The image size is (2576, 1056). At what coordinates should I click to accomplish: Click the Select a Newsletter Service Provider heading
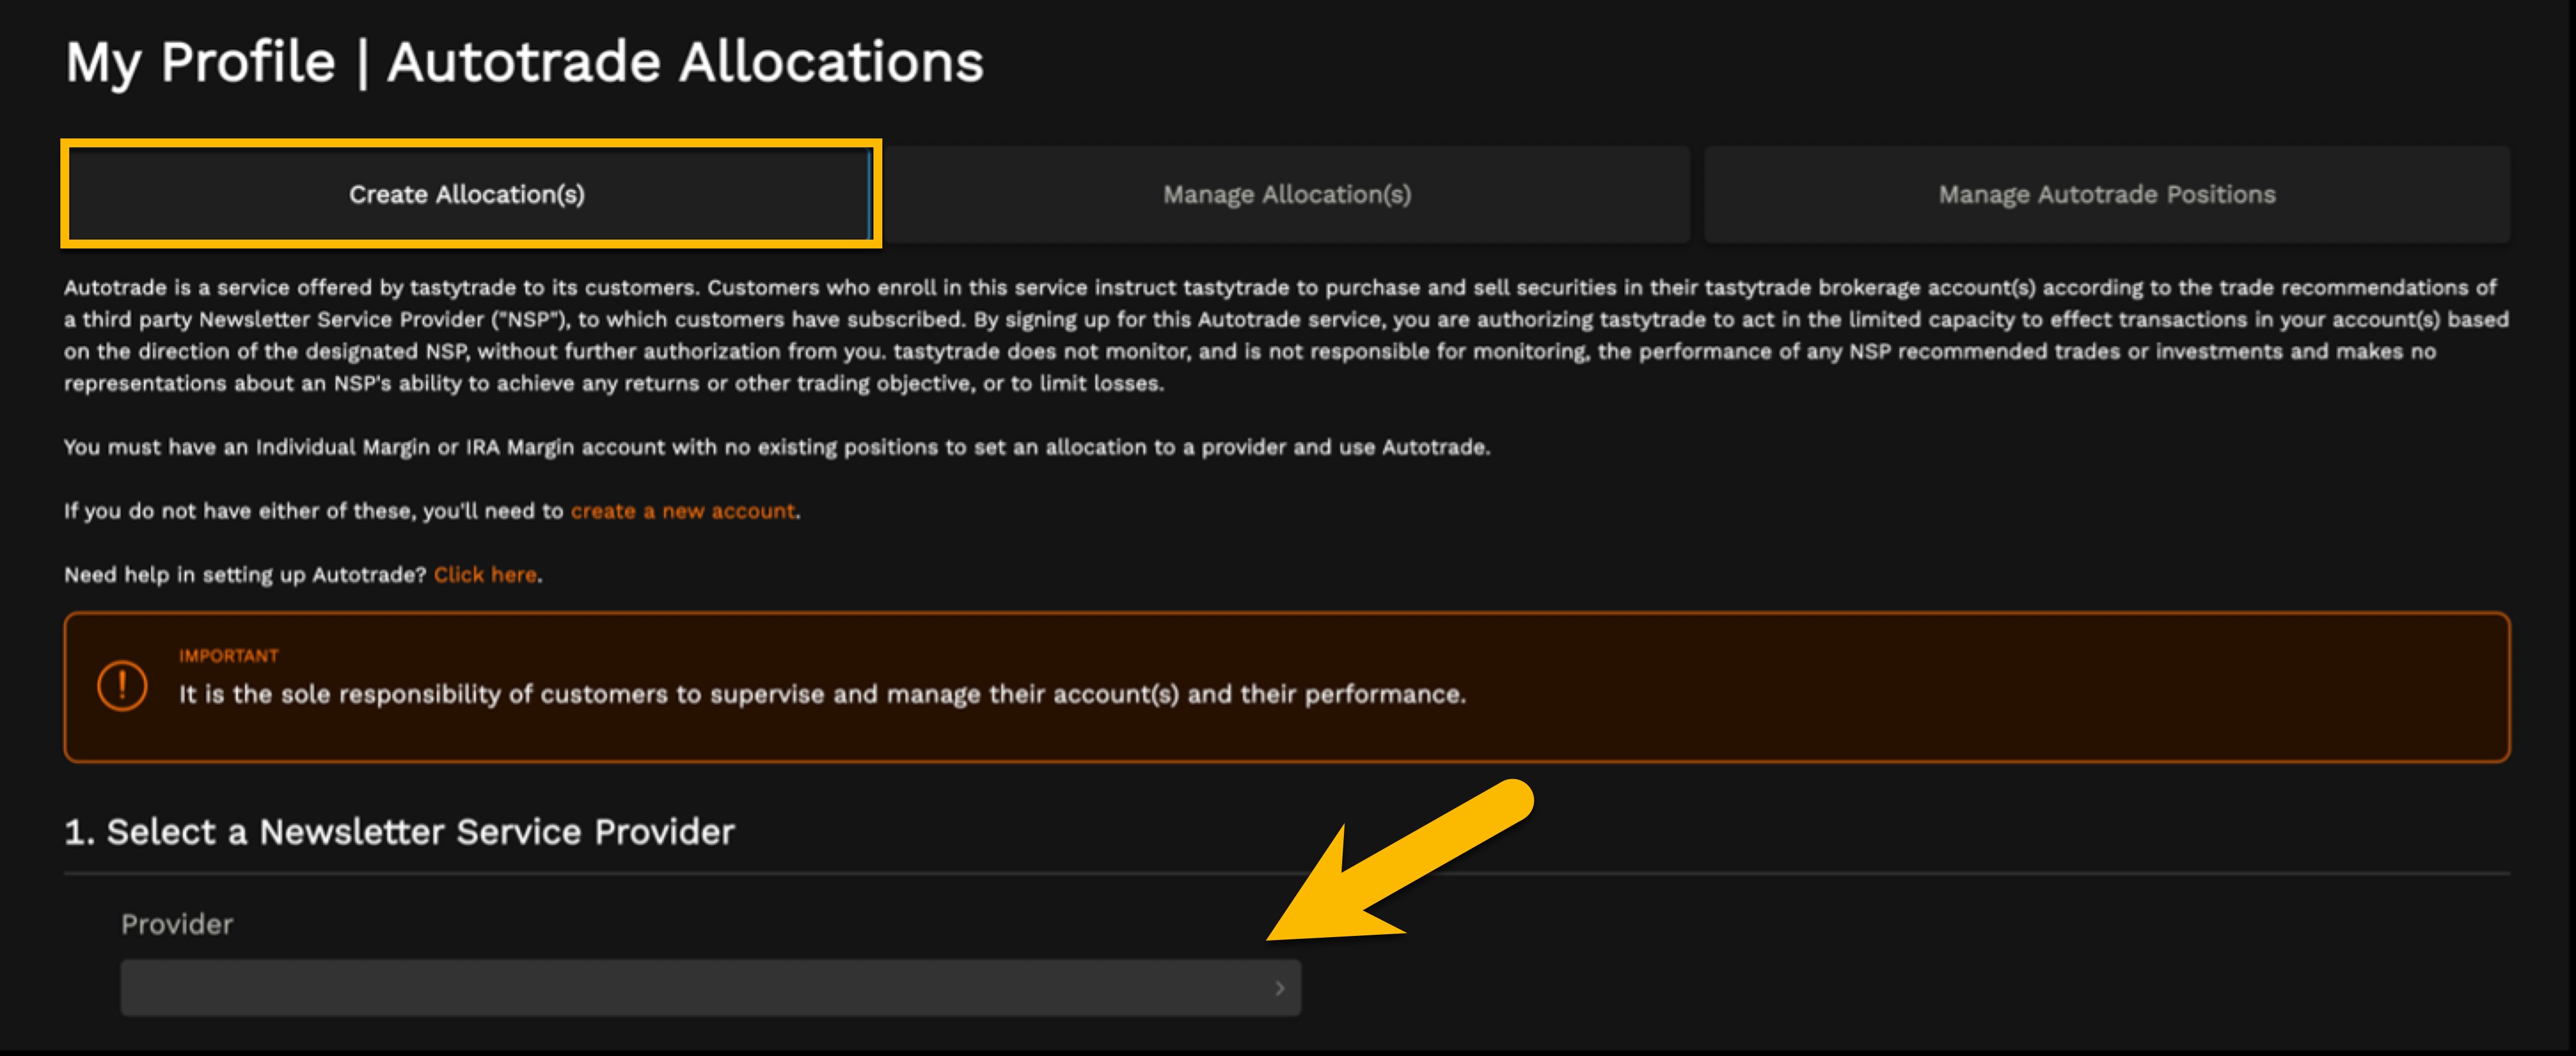coord(400,831)
